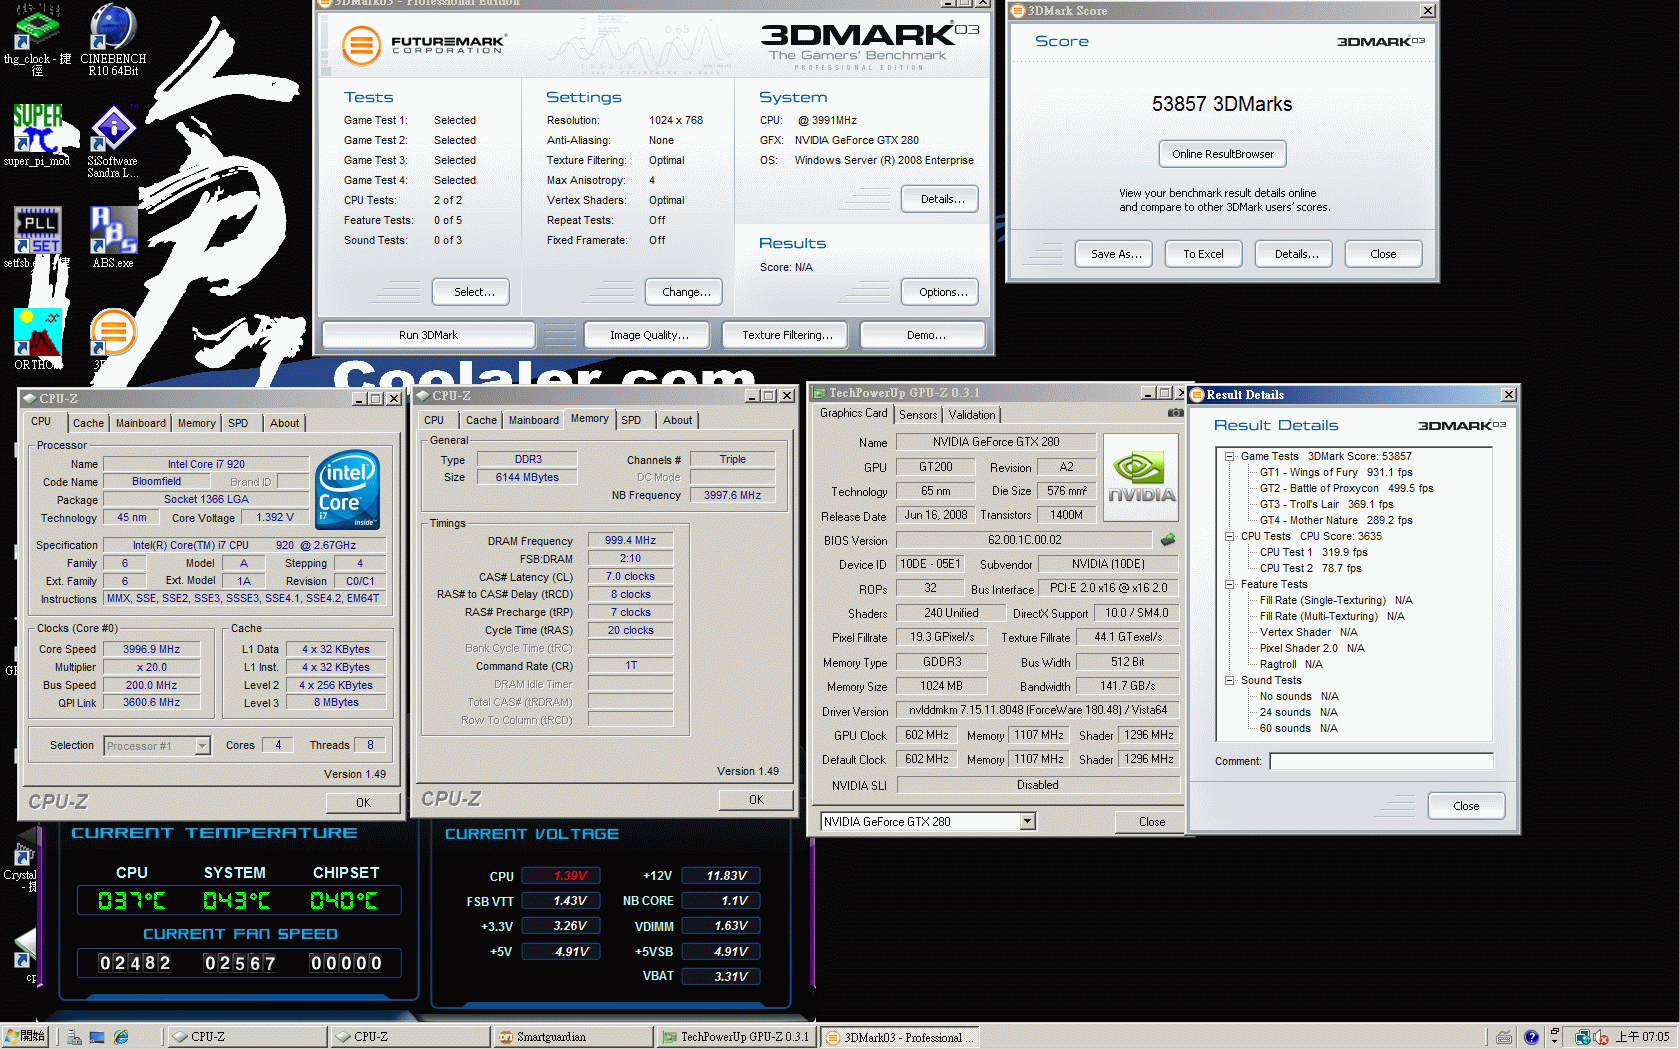Screen dimensions: 1680x1050
Task: Click the help icon in the system tray
Action: [1531, 1037]
